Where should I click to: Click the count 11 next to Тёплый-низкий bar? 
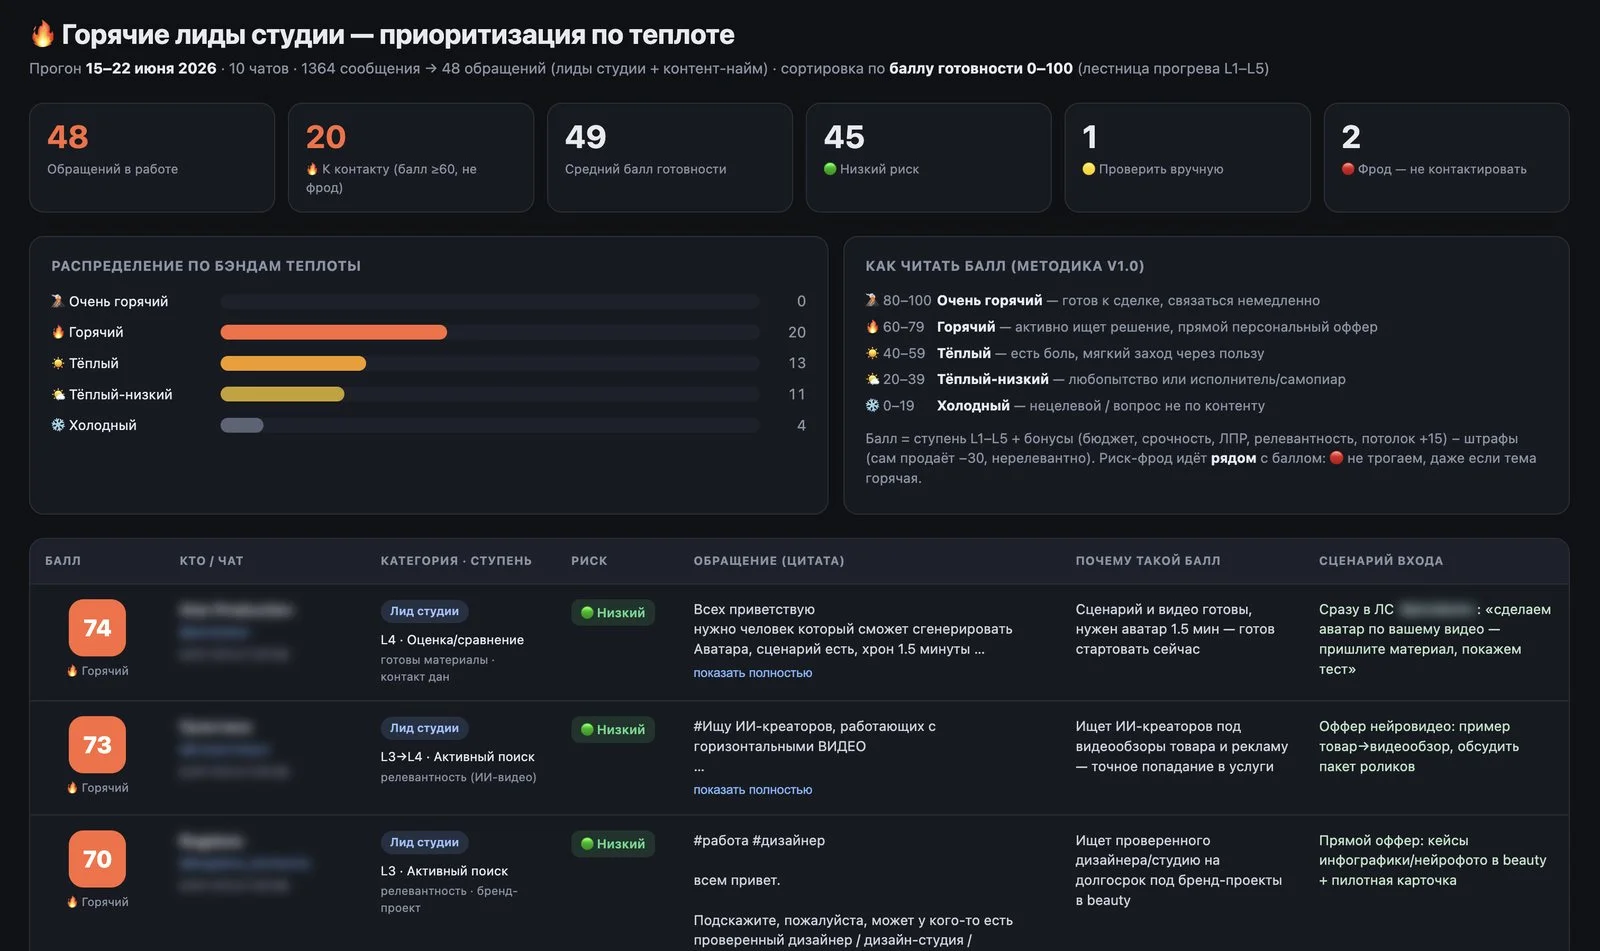point(797,394)
